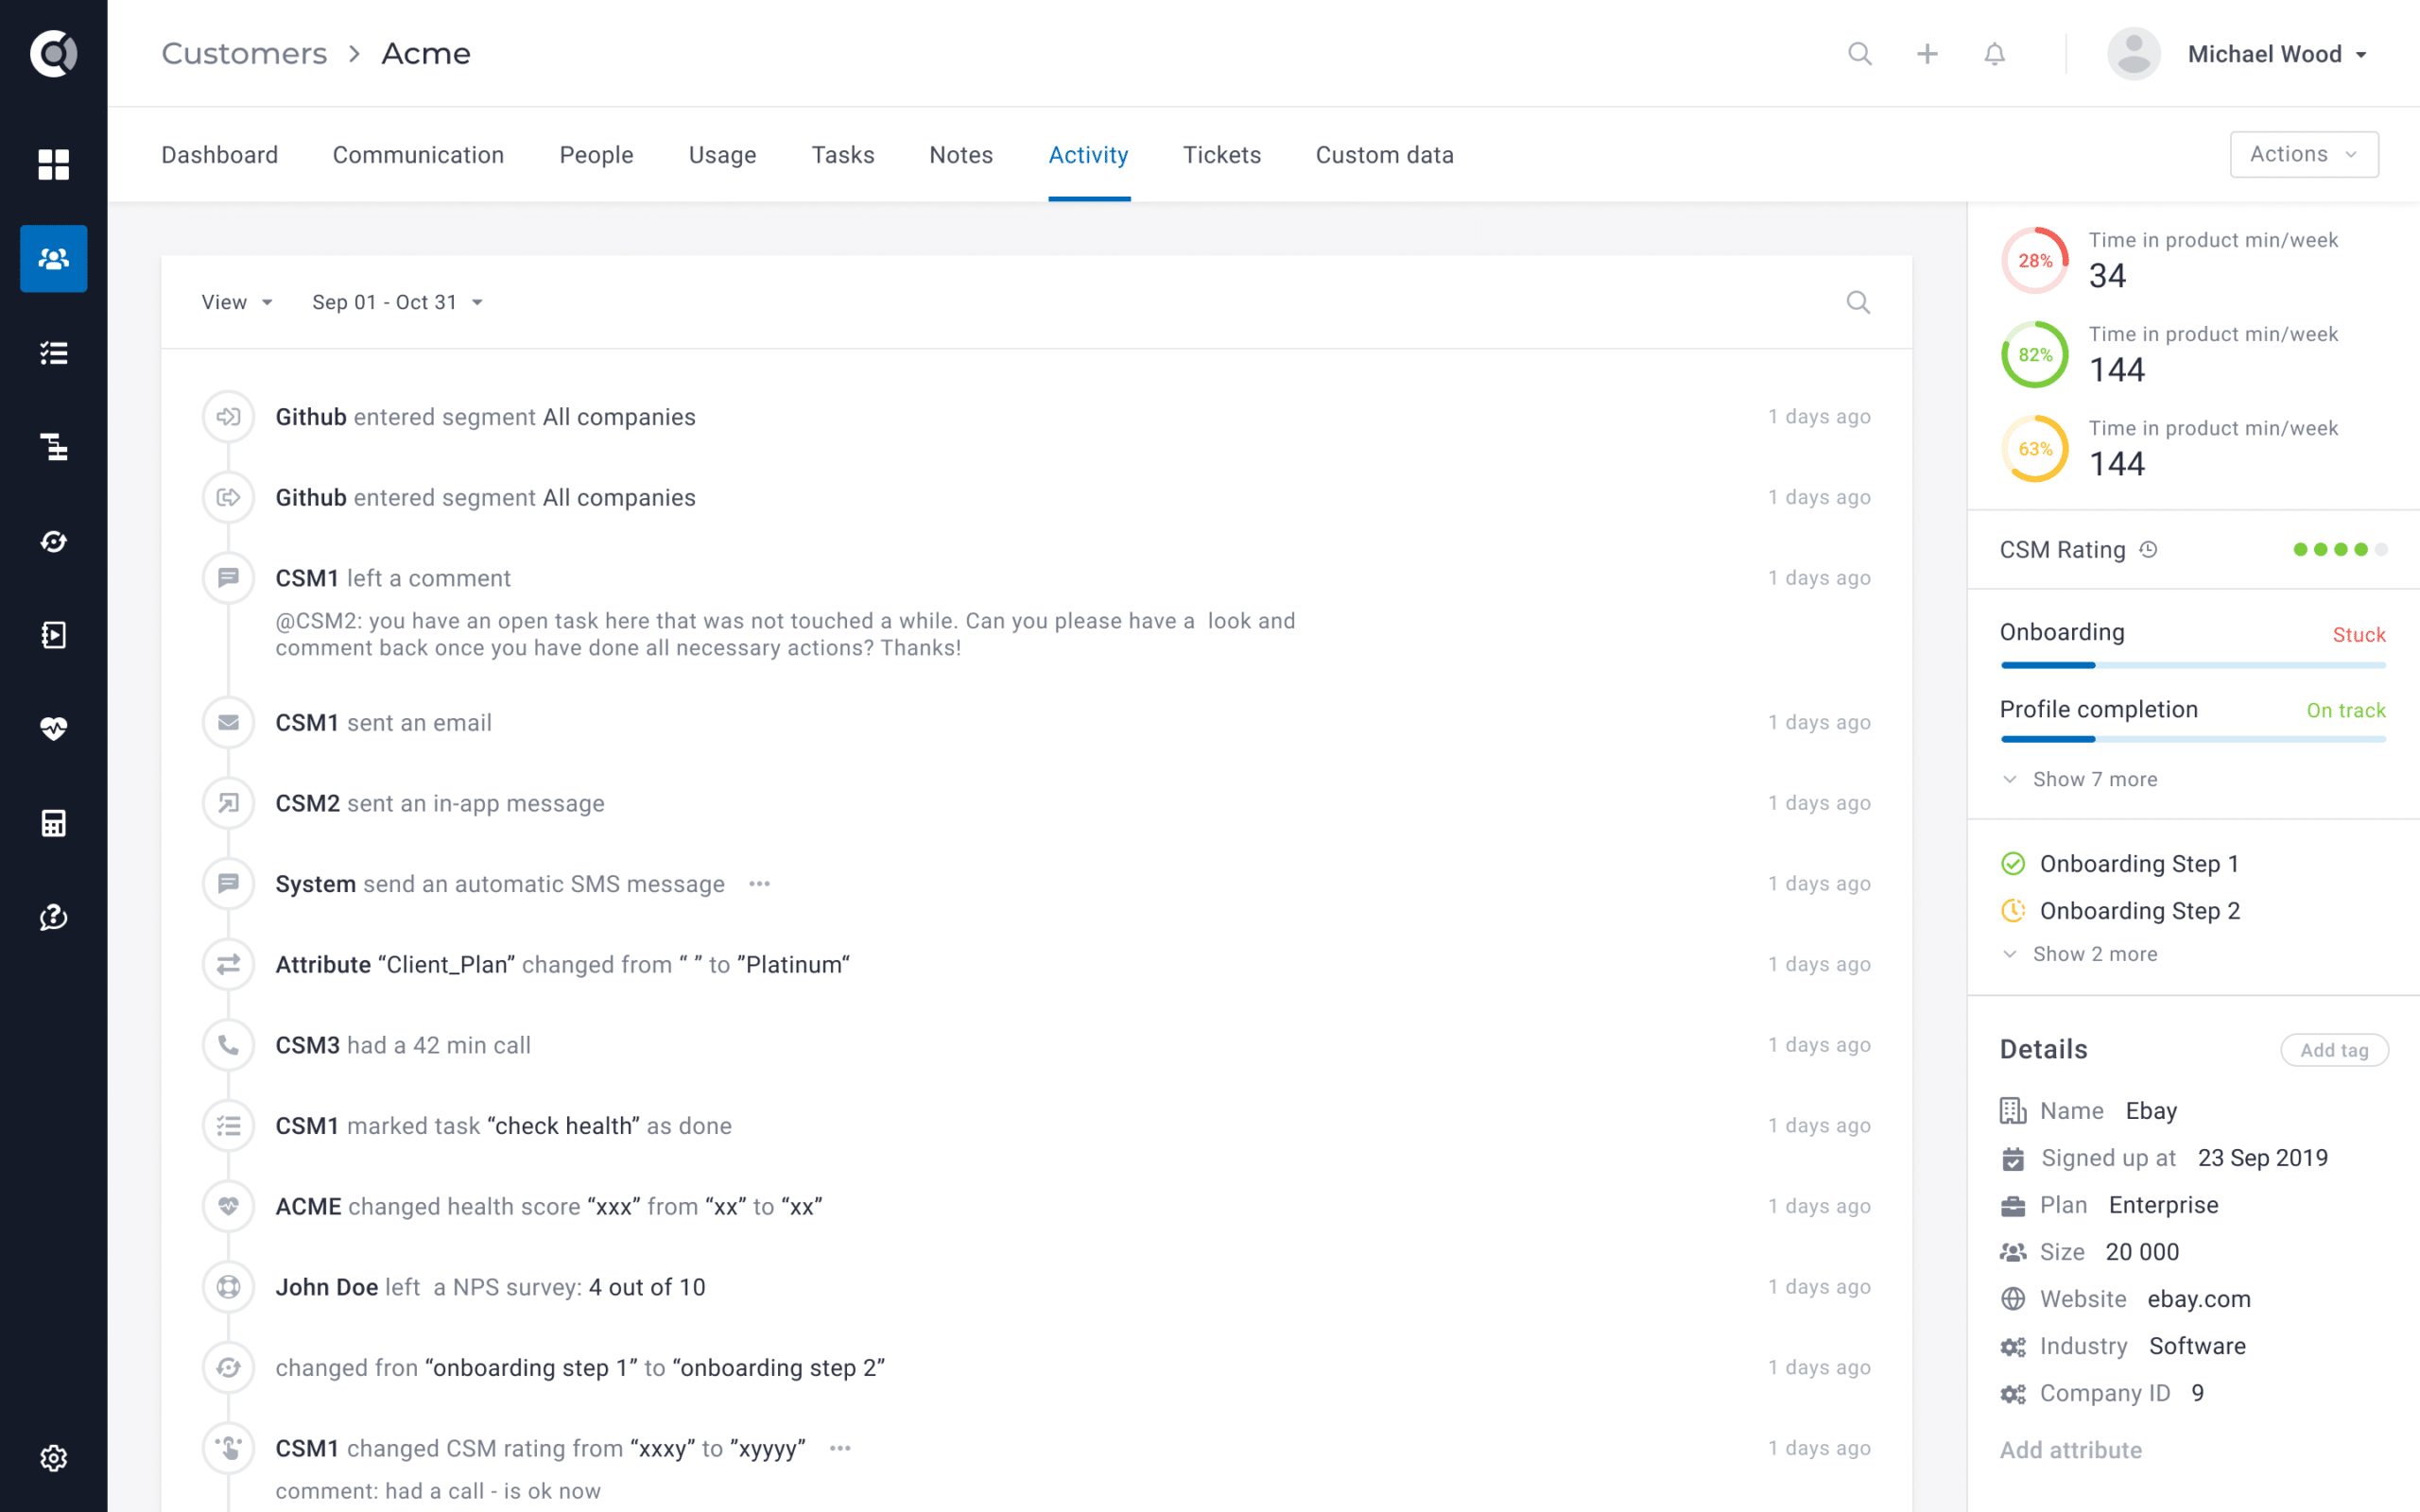Switch to the Dashboard tab

[x=220, y=155]
